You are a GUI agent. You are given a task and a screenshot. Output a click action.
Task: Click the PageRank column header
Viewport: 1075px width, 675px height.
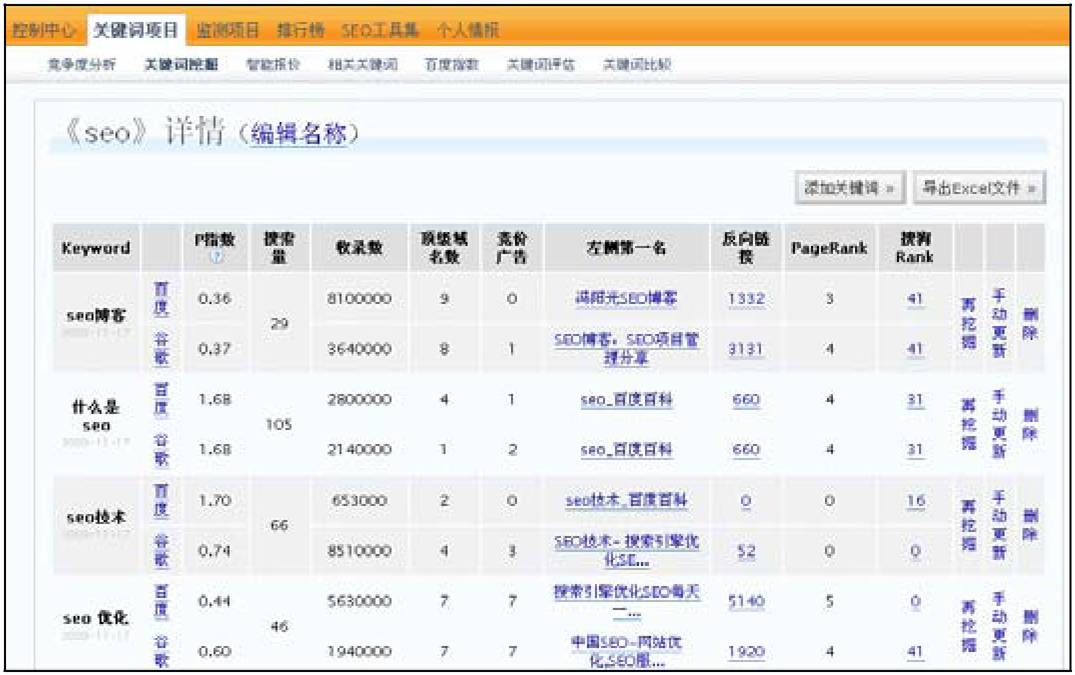tap(829, 248)
